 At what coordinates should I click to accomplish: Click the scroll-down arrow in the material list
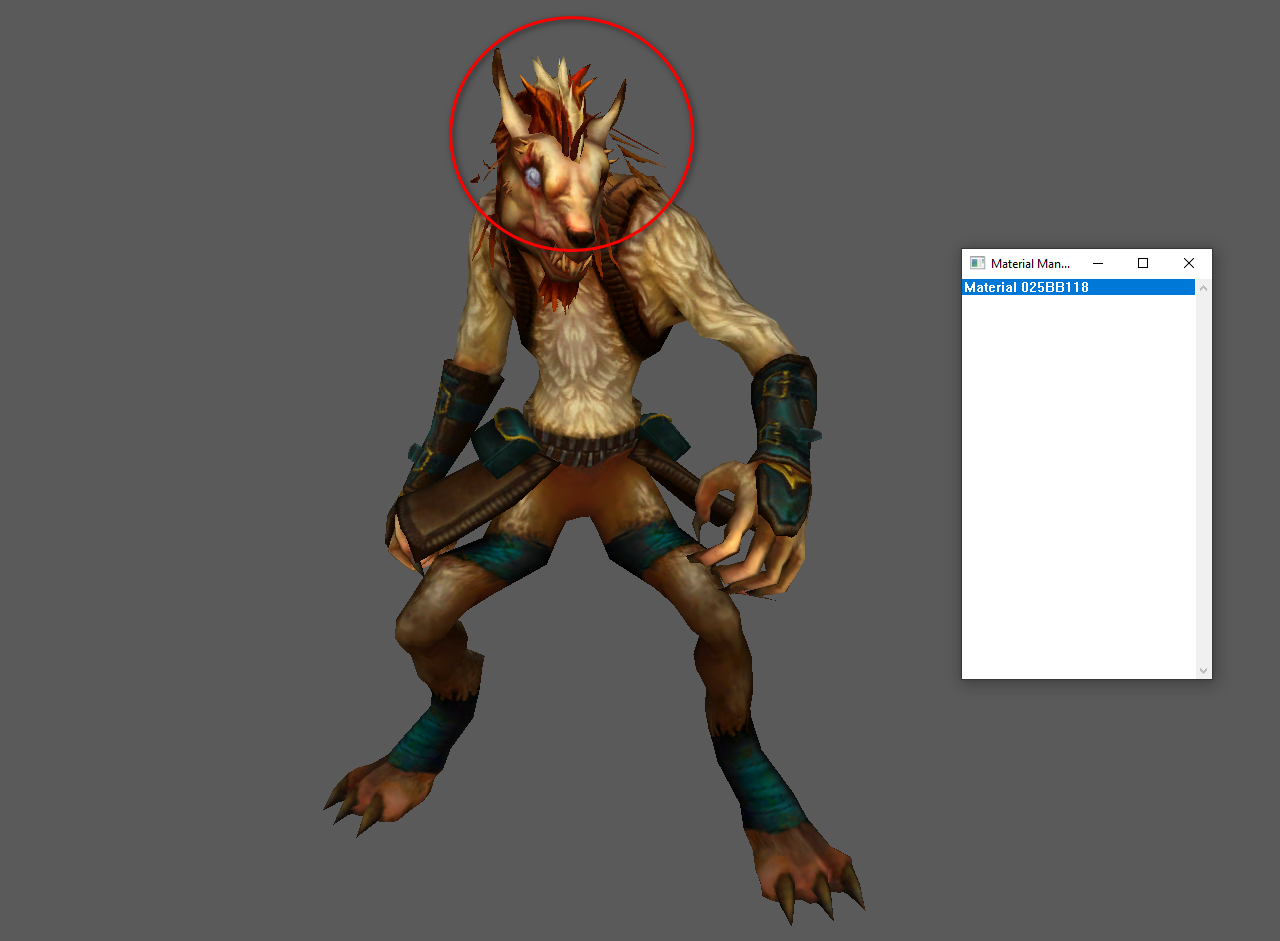click(x=1203, y=670)
